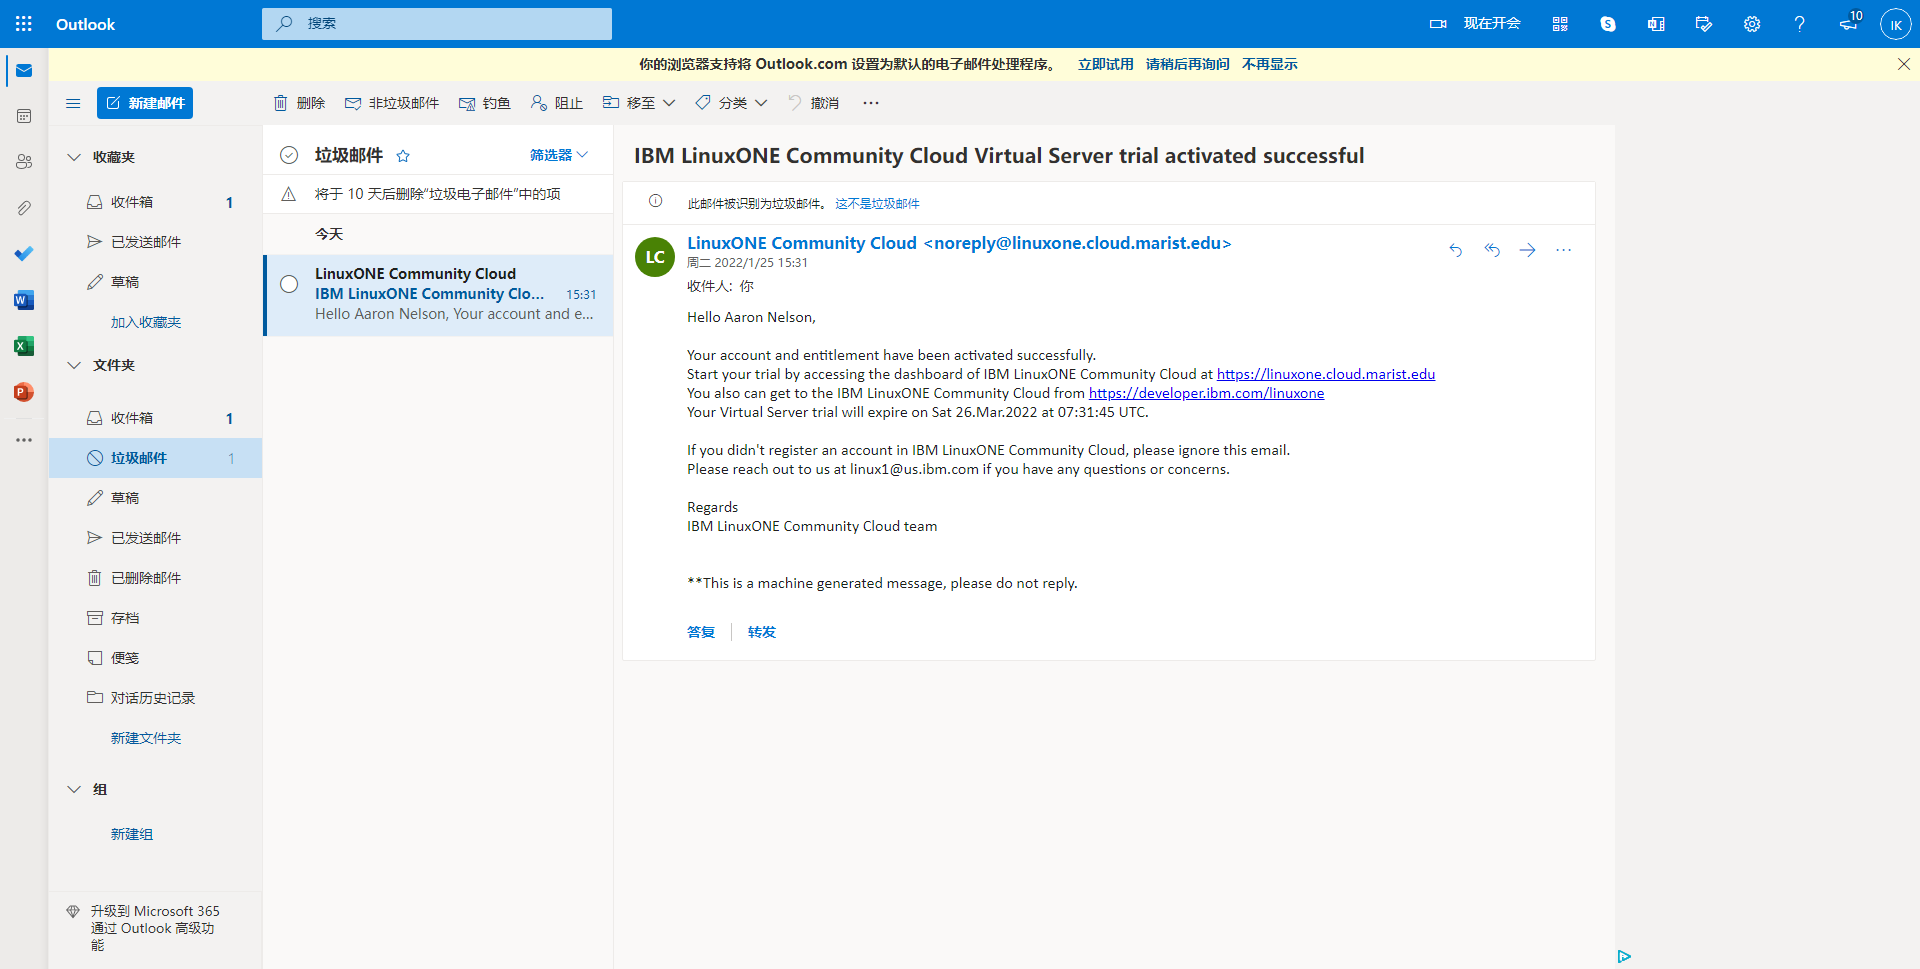Open Calendar from the left rail
Image resolution: width=1920 pixels, height=969 pixels.
24,116
